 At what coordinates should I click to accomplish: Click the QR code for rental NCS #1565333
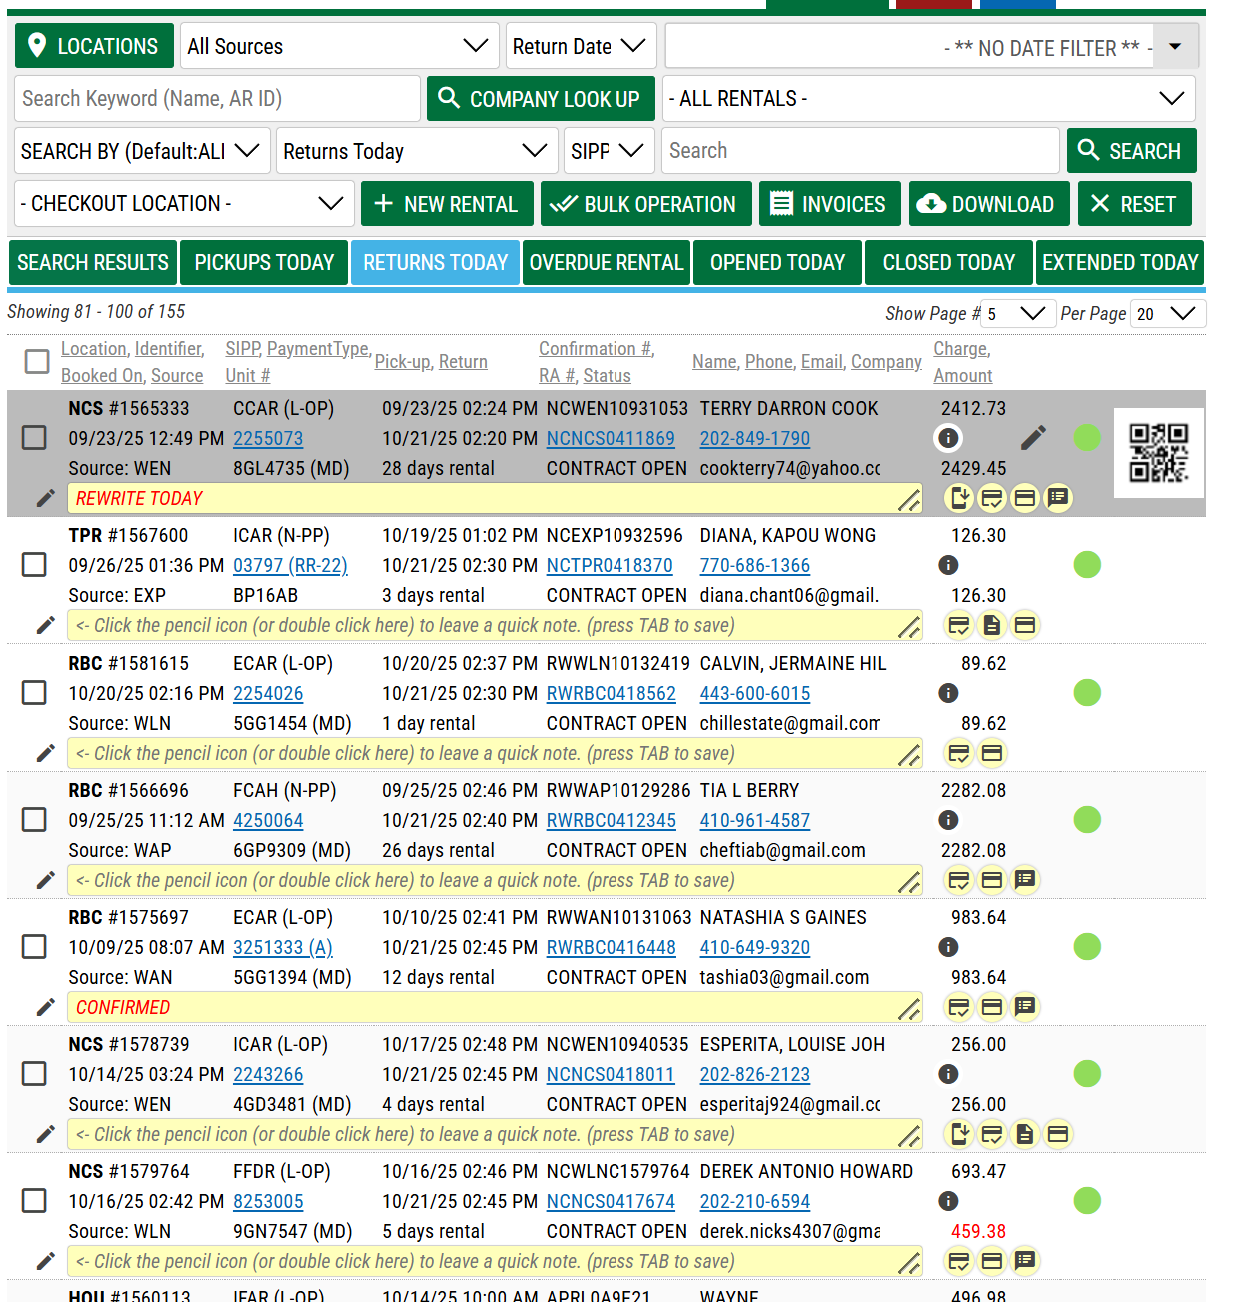(x=1158, y=453)
